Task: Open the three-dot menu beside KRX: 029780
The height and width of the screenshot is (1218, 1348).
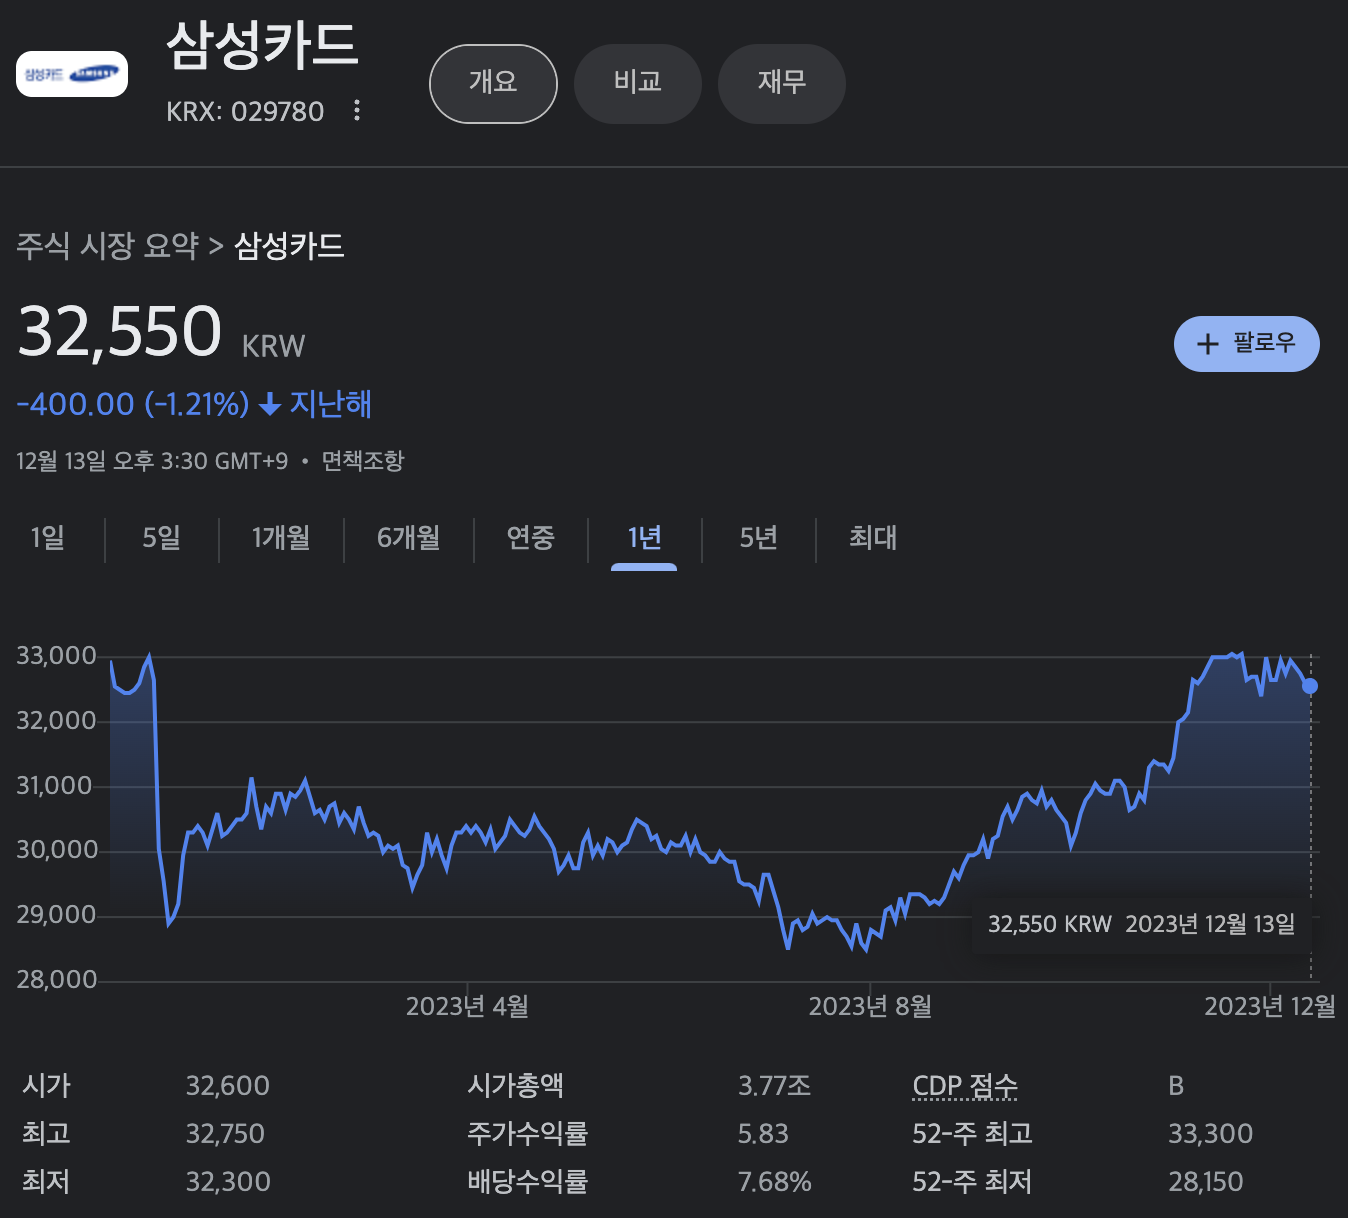Action: [x=357, y=111]
